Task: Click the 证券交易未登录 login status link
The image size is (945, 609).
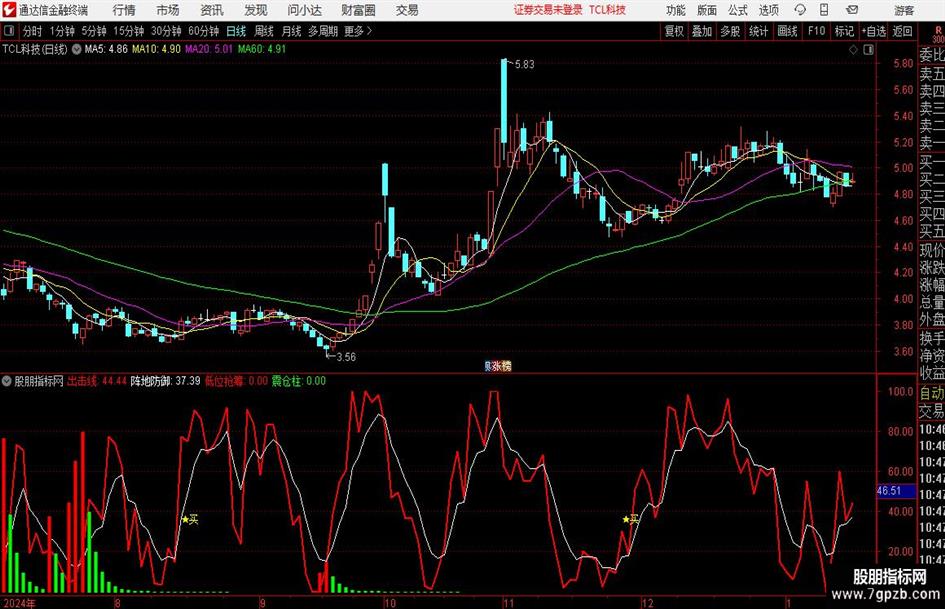Action: tap(548, 10)
